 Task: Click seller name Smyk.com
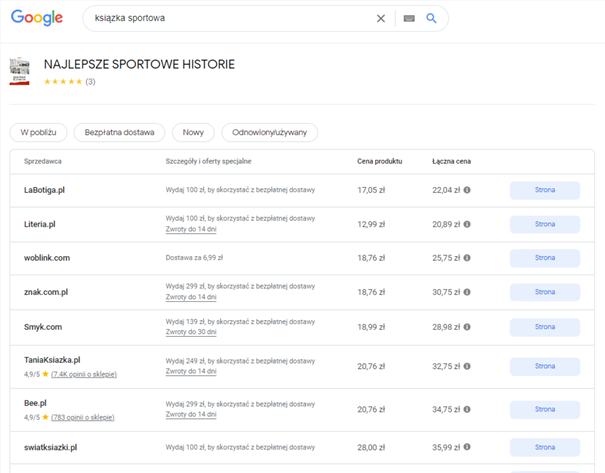point(43,327)
